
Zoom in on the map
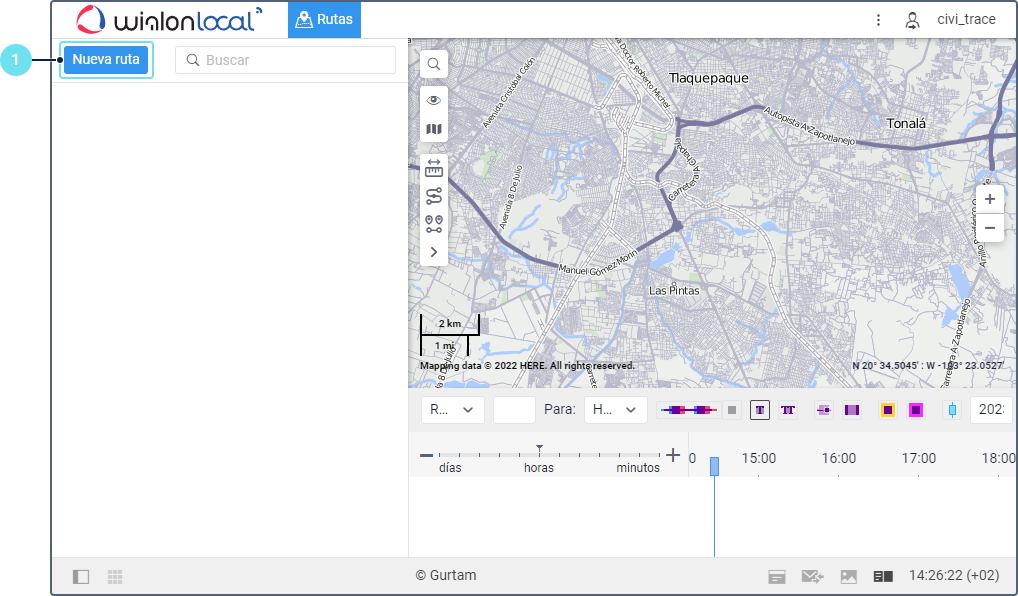pos(989,199)
